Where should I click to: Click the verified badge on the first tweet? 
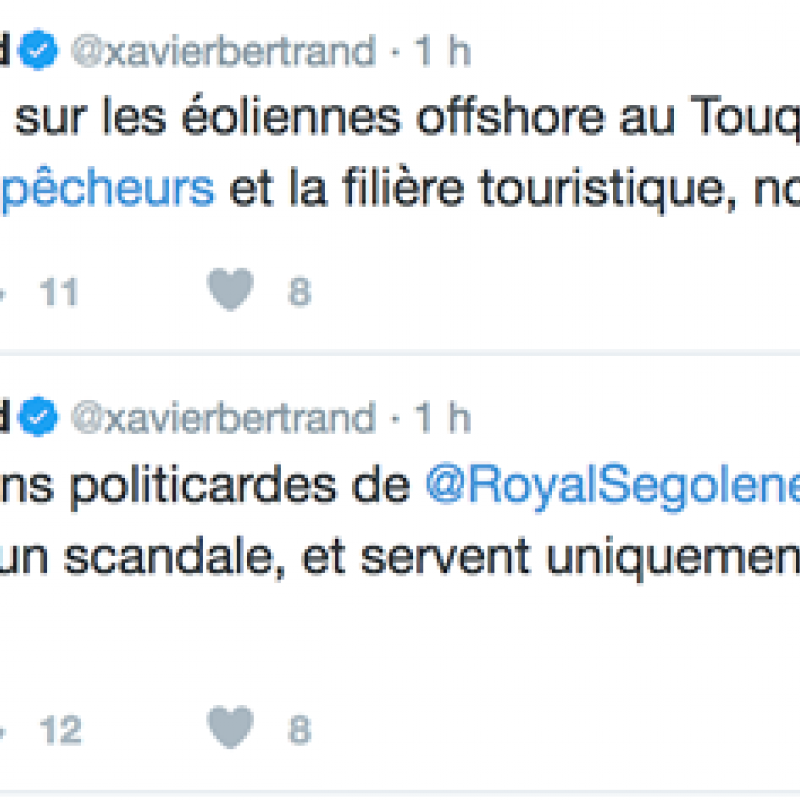(38, 50)
